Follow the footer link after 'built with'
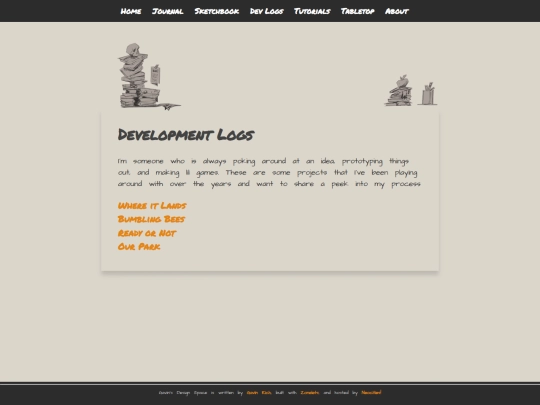The height and width of the screenshot is (405, 540). tap(310, 393)
